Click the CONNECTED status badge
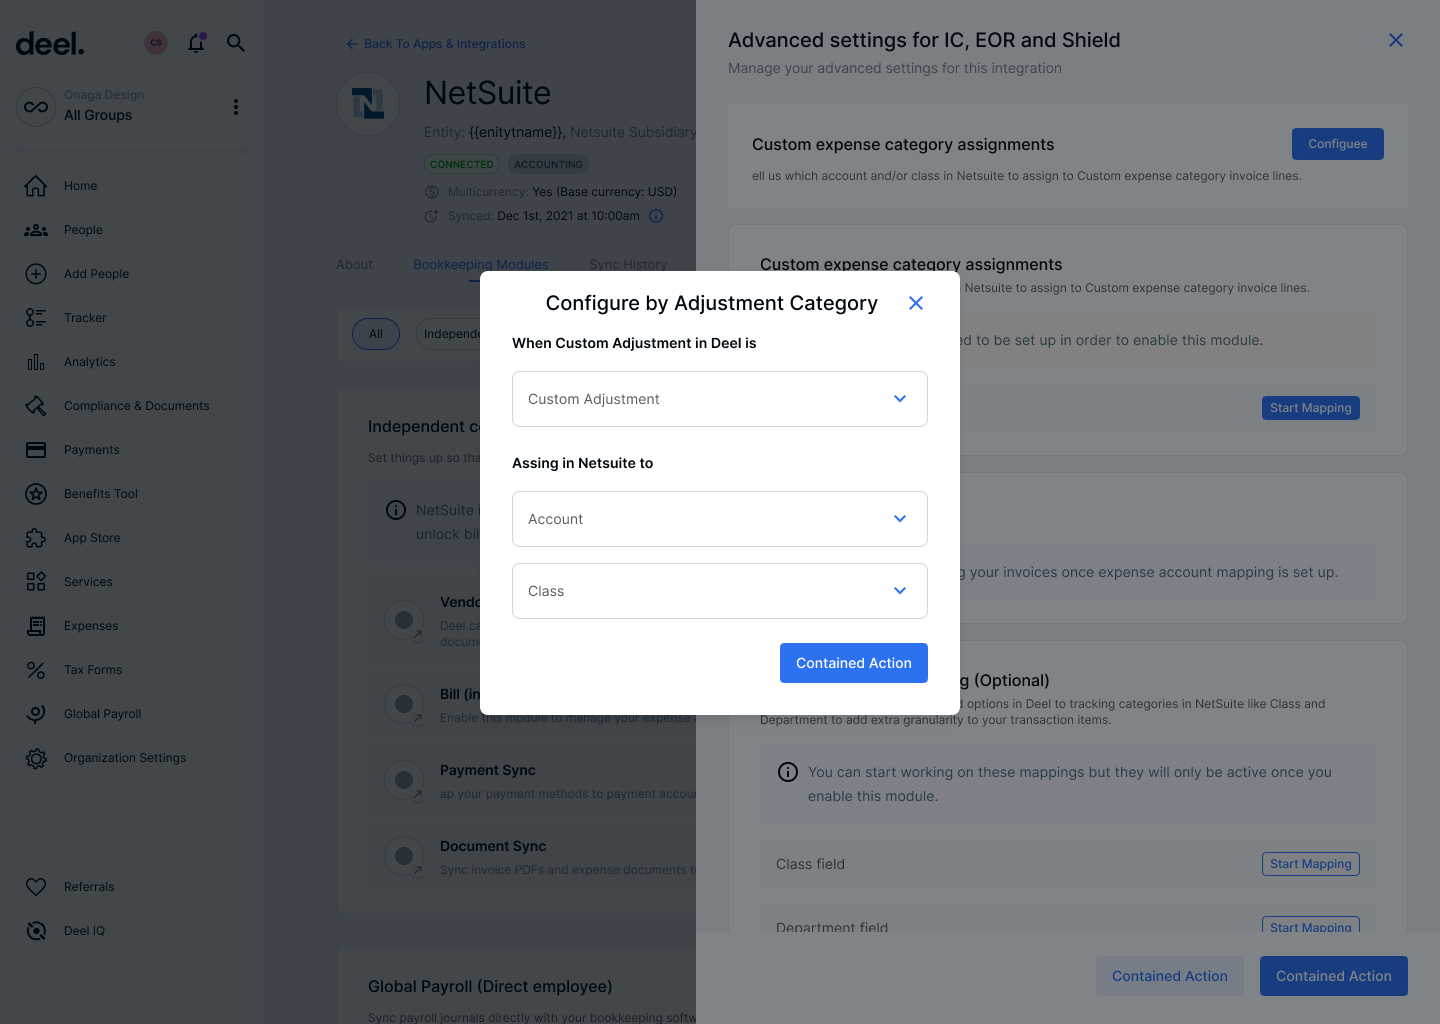This screenshot has height=1024, width=1440. click(x=462, y=164)
